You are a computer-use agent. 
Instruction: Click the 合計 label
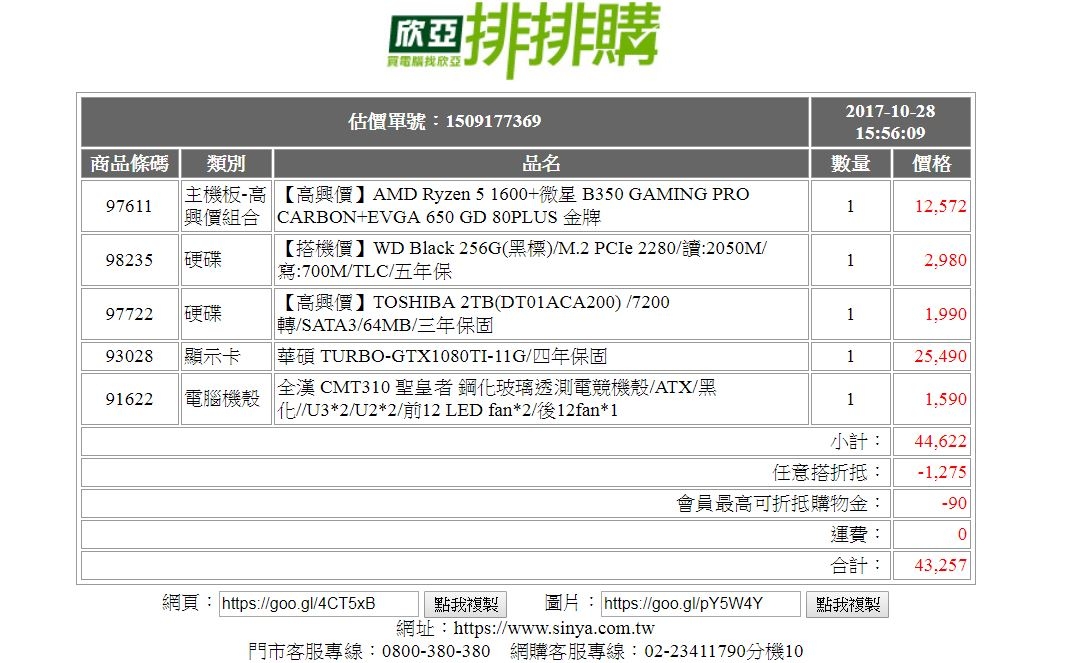[857, 565]
